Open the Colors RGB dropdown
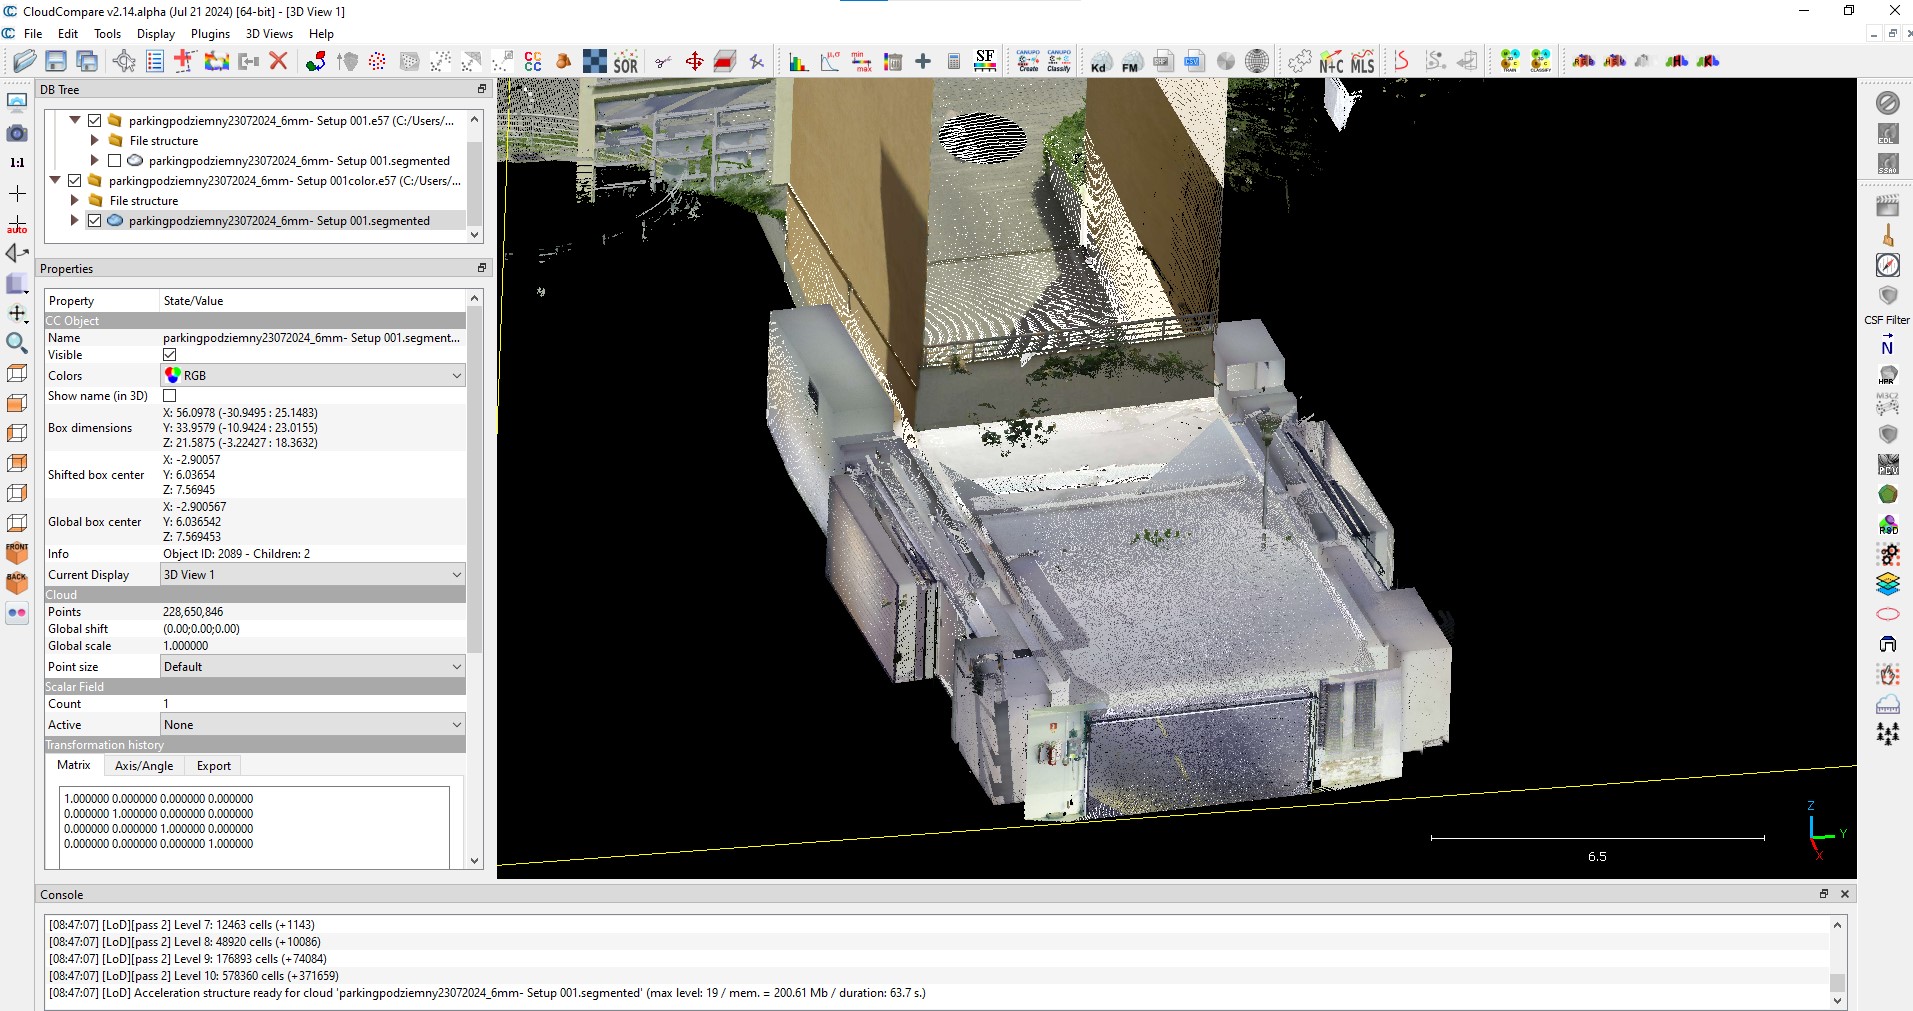 tap(313, 376)
